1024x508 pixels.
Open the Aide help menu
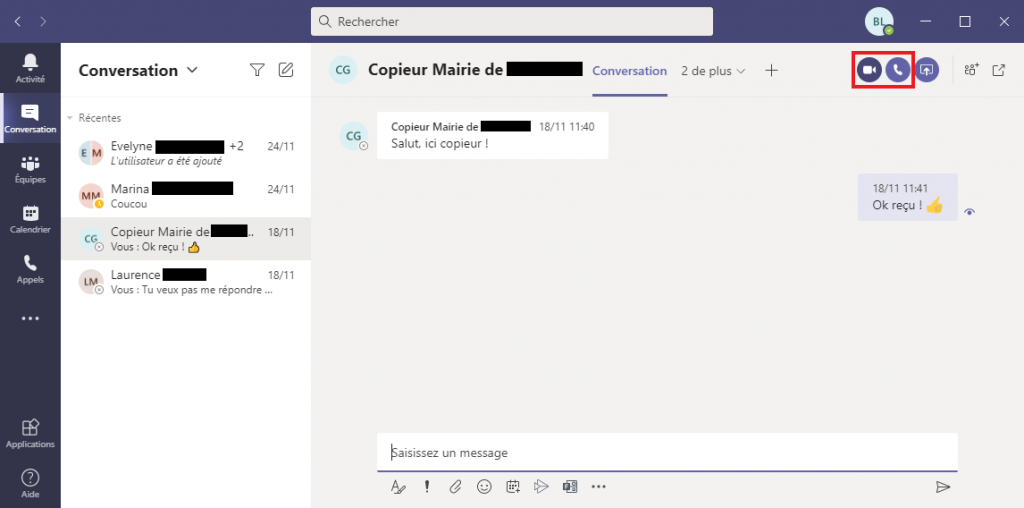pos(30,483)
